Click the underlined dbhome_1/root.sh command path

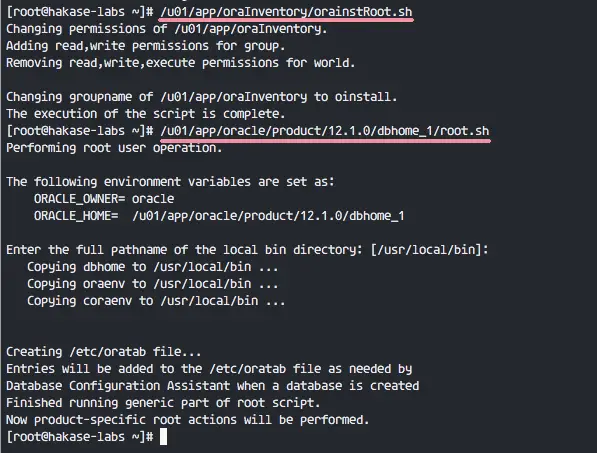click(x=325, y=131)
